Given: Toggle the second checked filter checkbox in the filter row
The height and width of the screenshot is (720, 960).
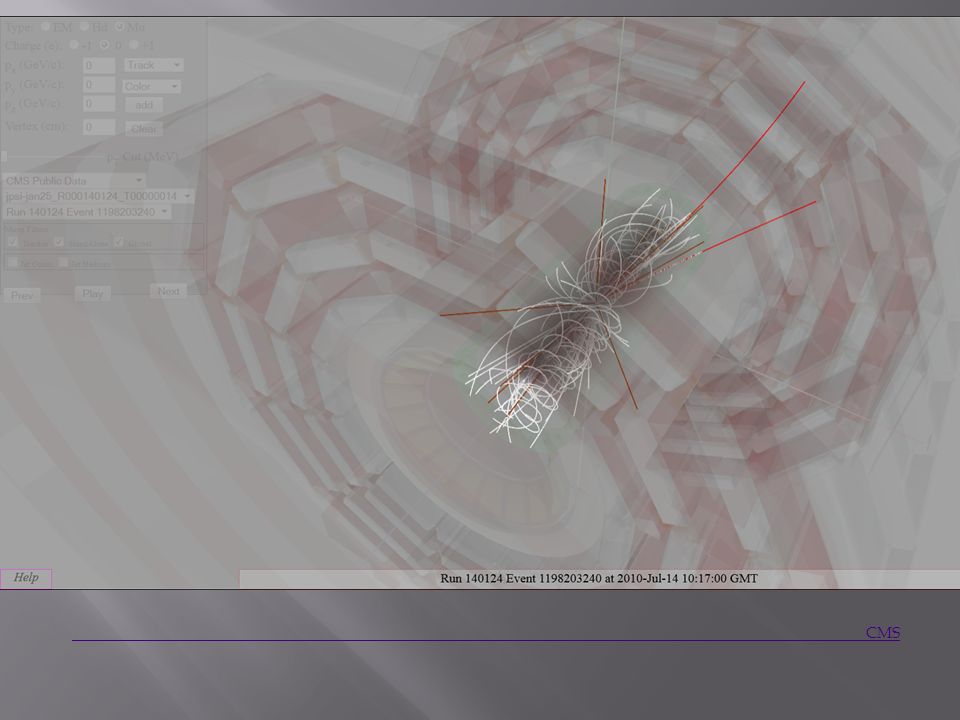Looking at the screenshot, I should [x=59, y=242].
